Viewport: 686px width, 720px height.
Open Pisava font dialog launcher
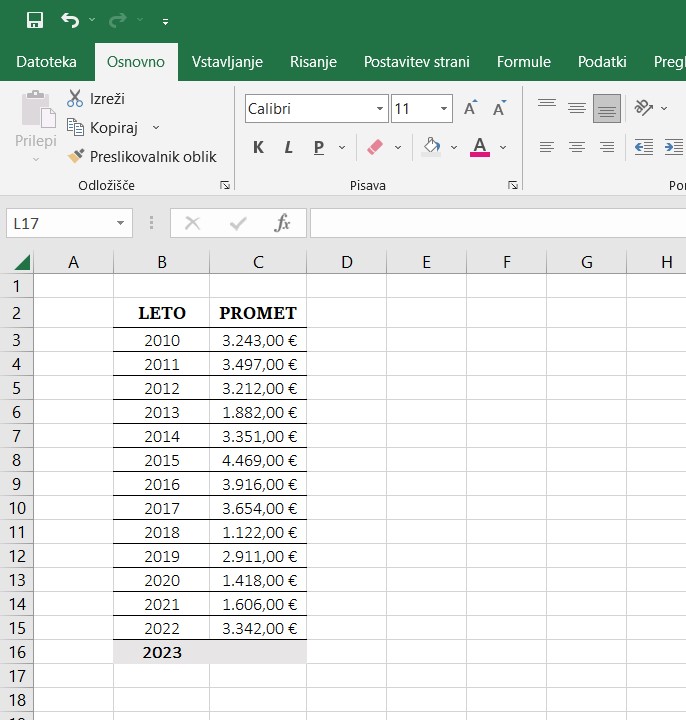[513, 185]
